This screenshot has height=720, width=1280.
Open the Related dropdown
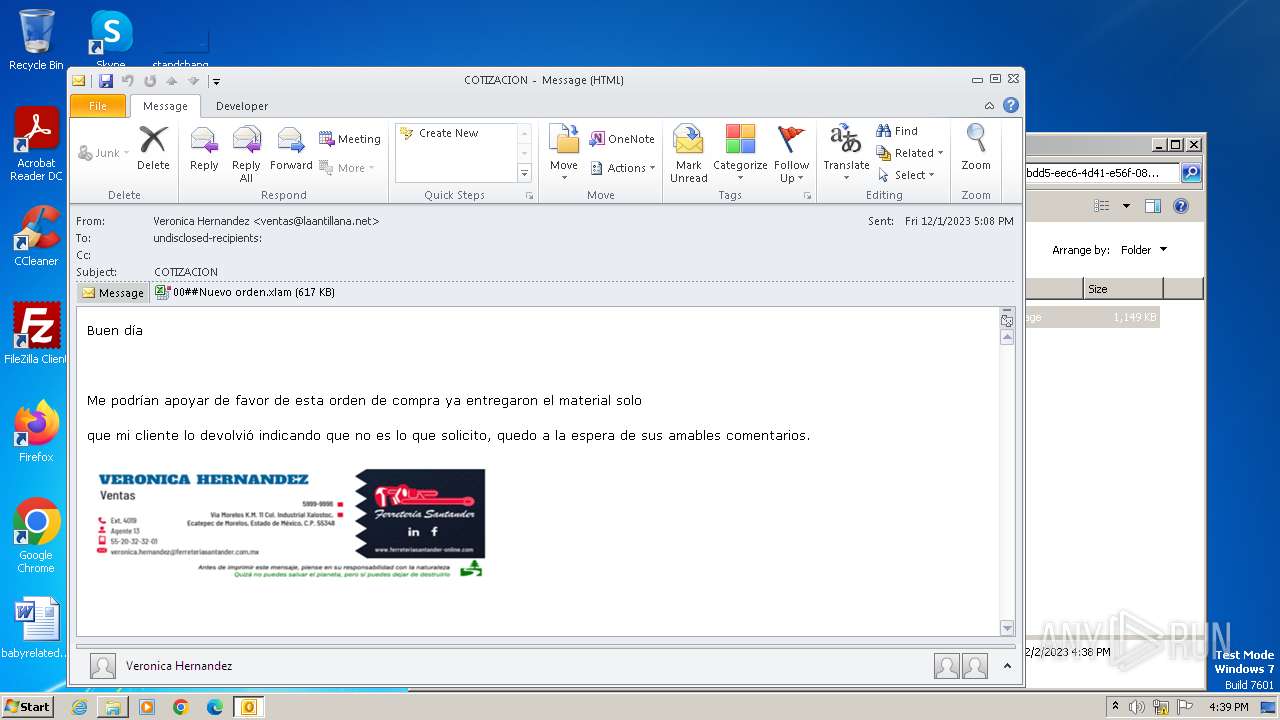(910, 153)
